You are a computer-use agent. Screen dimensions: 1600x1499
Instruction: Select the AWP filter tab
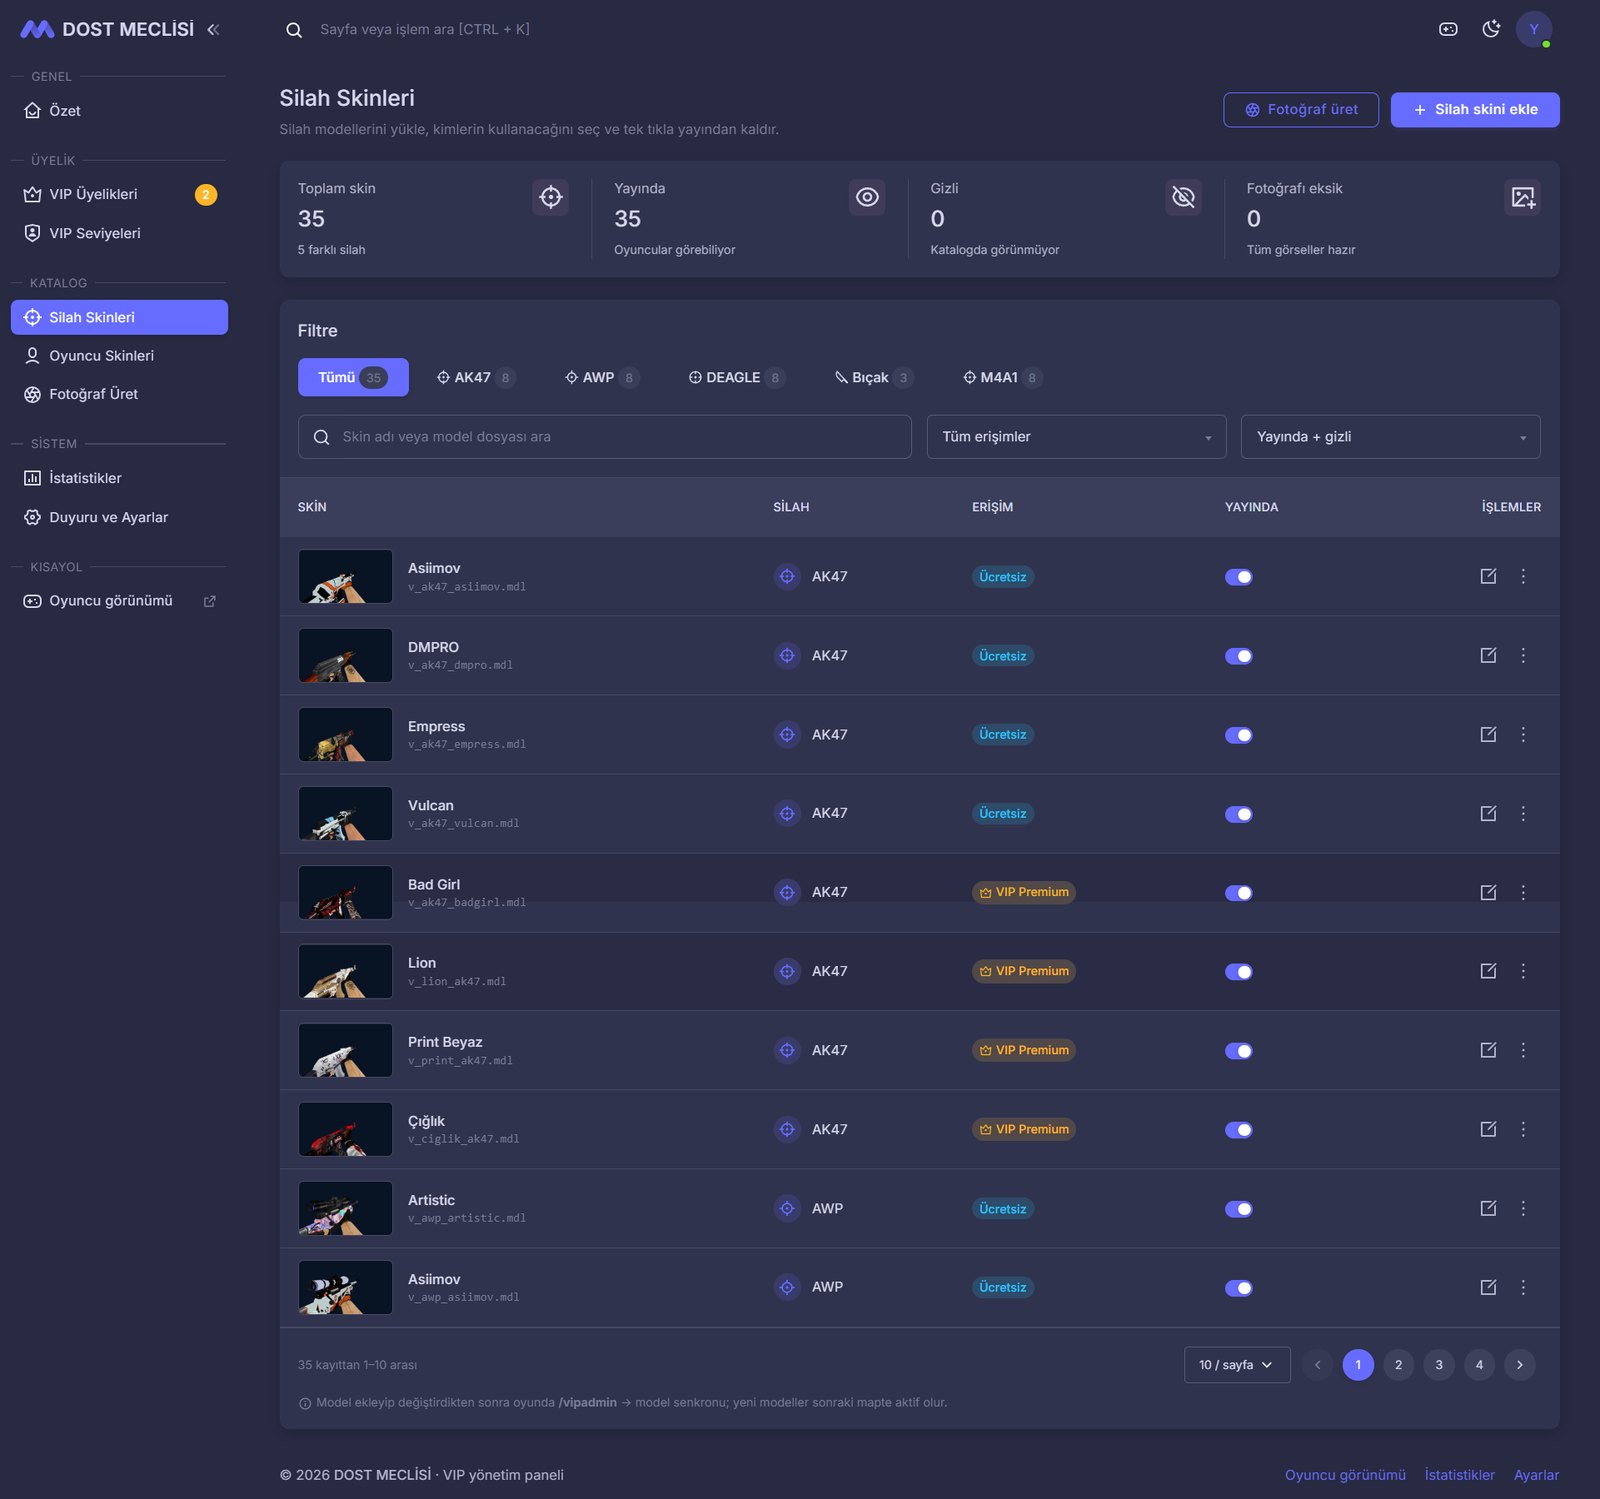pos(602,377)
